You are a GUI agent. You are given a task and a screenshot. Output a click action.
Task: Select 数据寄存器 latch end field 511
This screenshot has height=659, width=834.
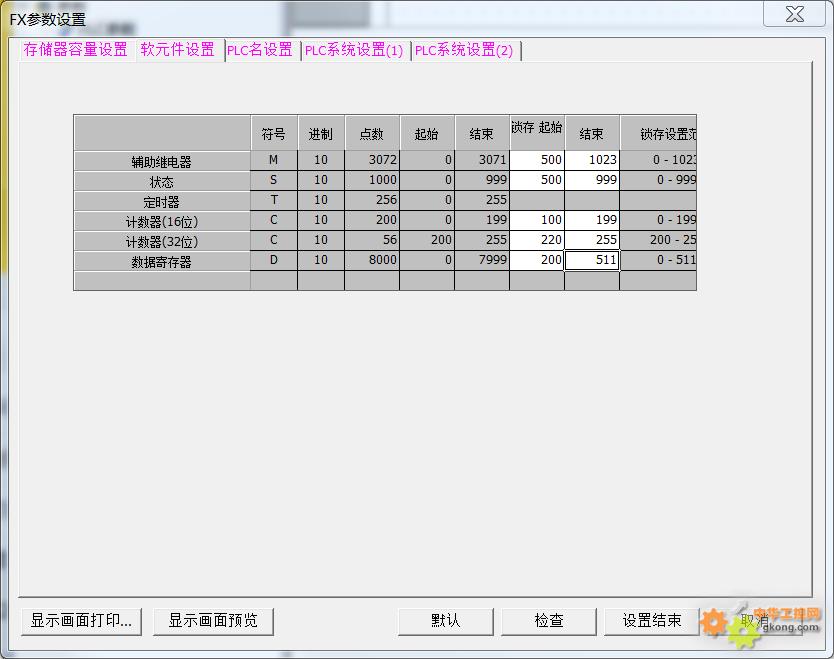pyautogui.click(x=592, y=260)
